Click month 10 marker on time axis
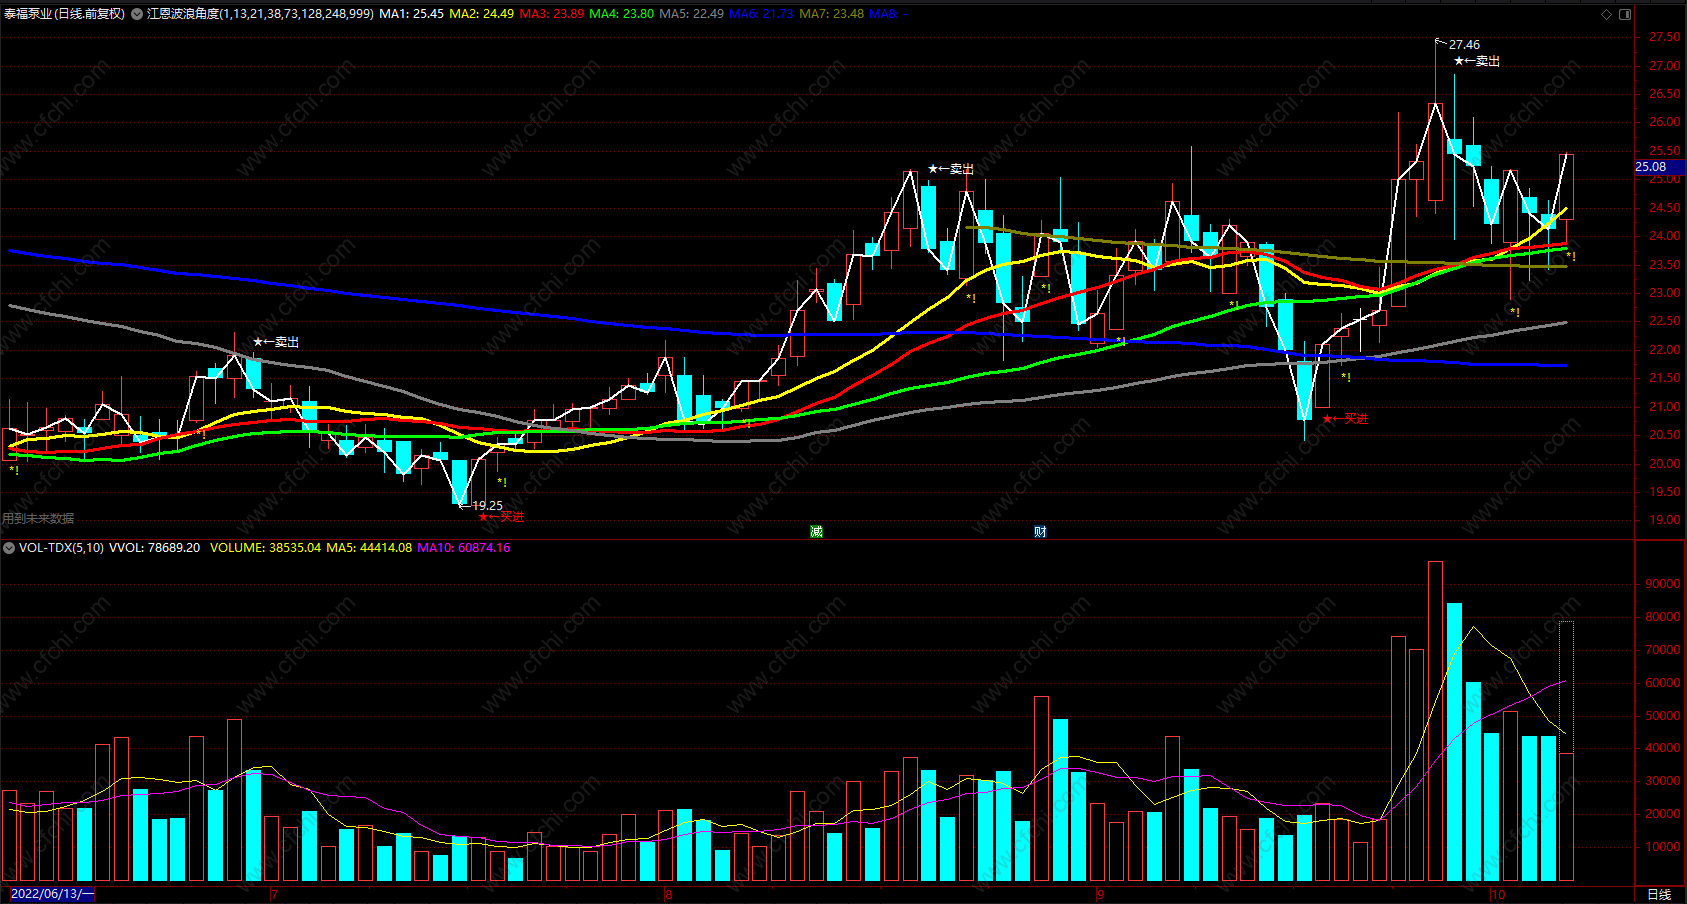Screen dimensions: 1687x904 [x=1498, y=894]
